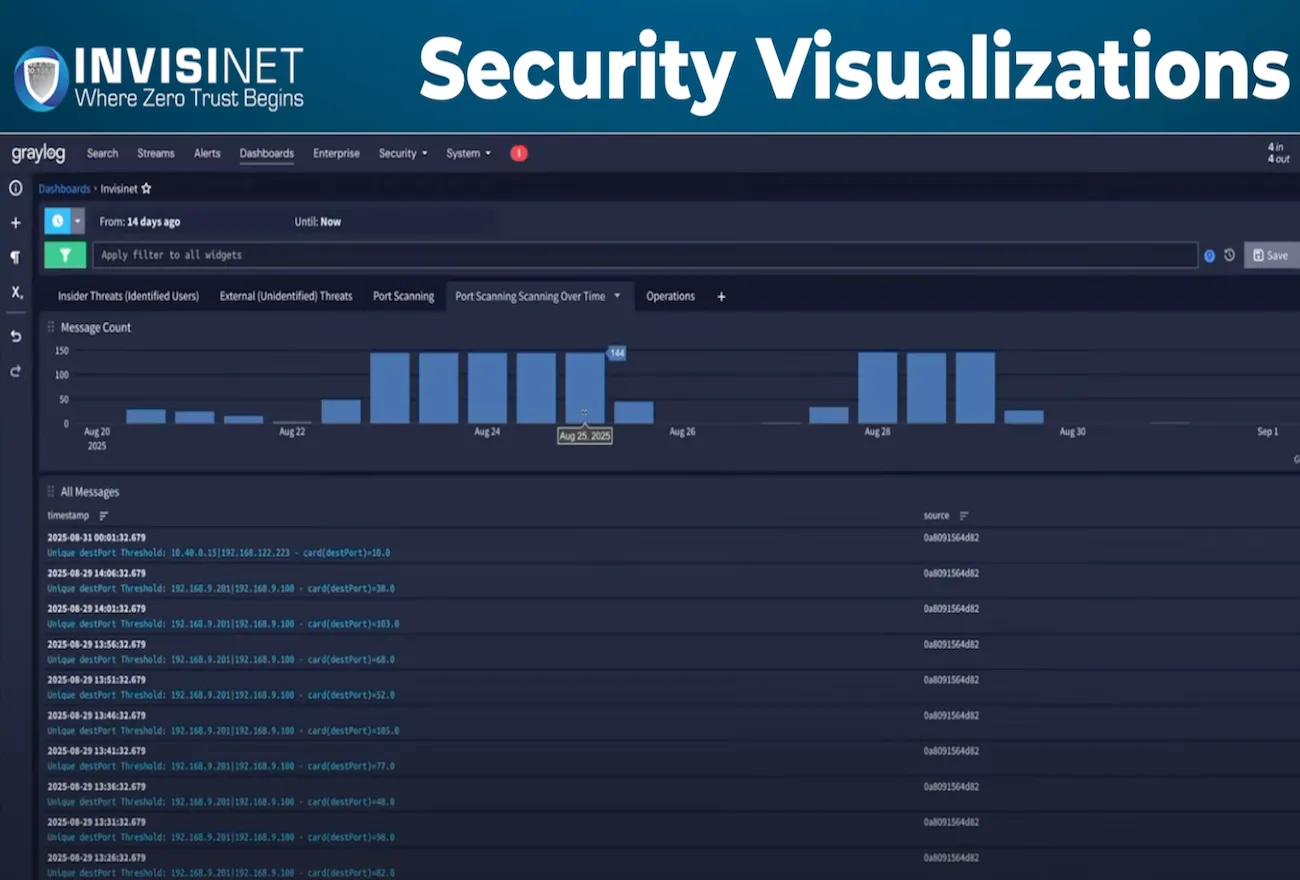Screen dimensions: 1300x880
Task: Select the green filter icon
Action: click(65, 255)
